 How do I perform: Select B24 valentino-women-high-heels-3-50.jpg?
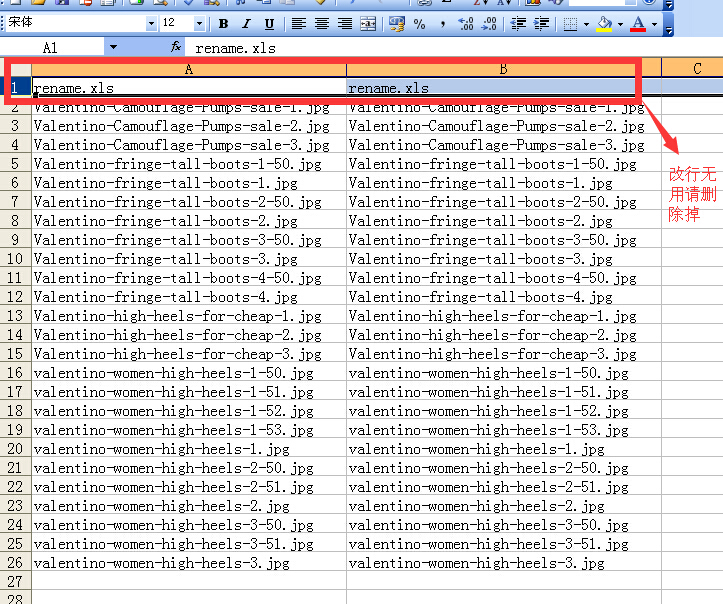click(x=504, y=525)
